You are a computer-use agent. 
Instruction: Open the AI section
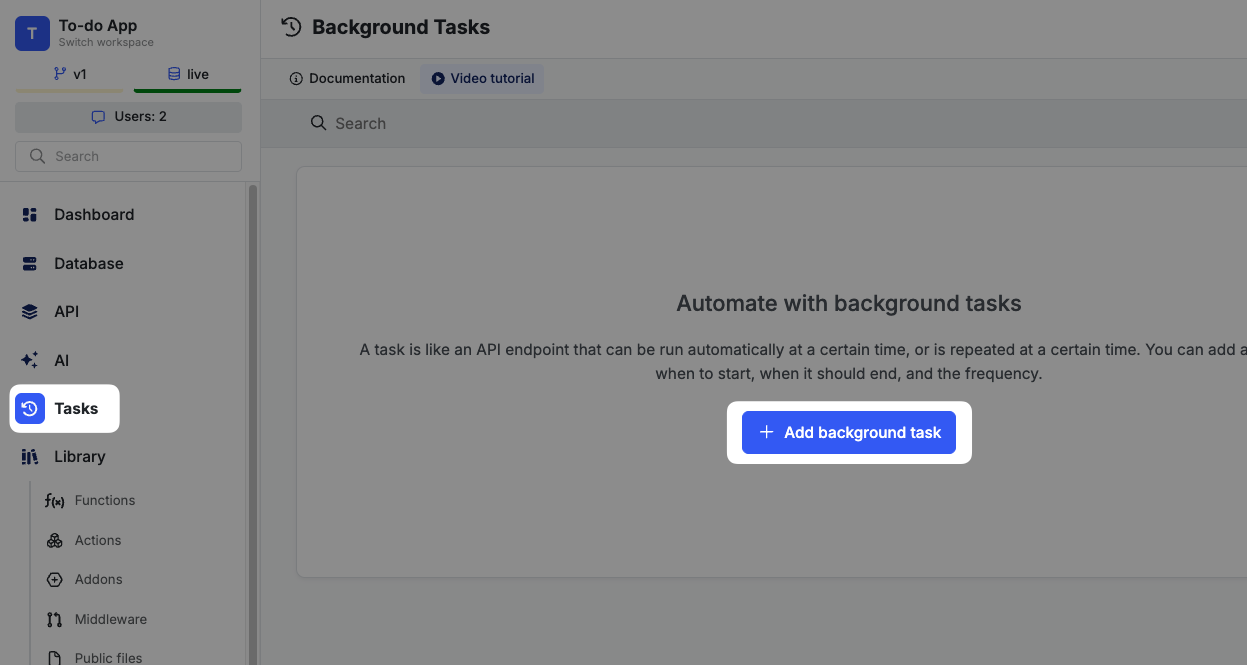[x=62, y=360]
